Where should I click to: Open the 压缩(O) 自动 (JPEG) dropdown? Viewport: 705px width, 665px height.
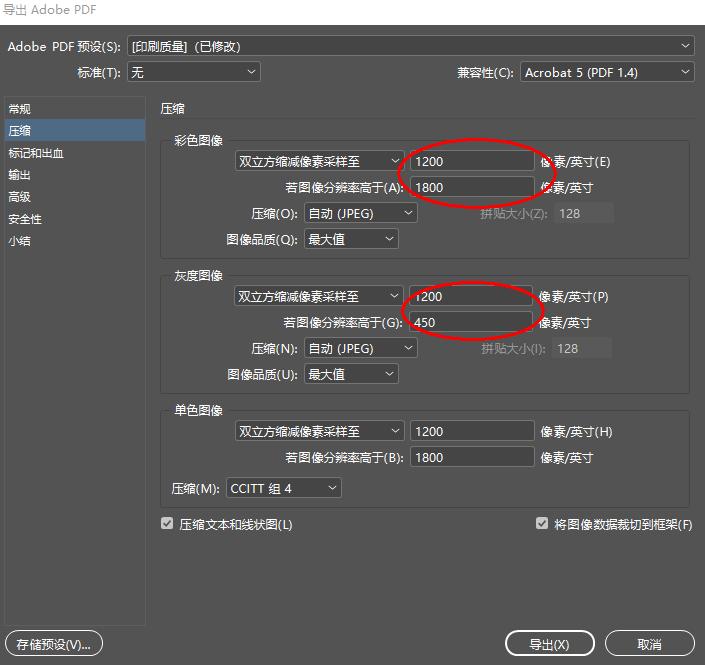(x=361, y=213)
